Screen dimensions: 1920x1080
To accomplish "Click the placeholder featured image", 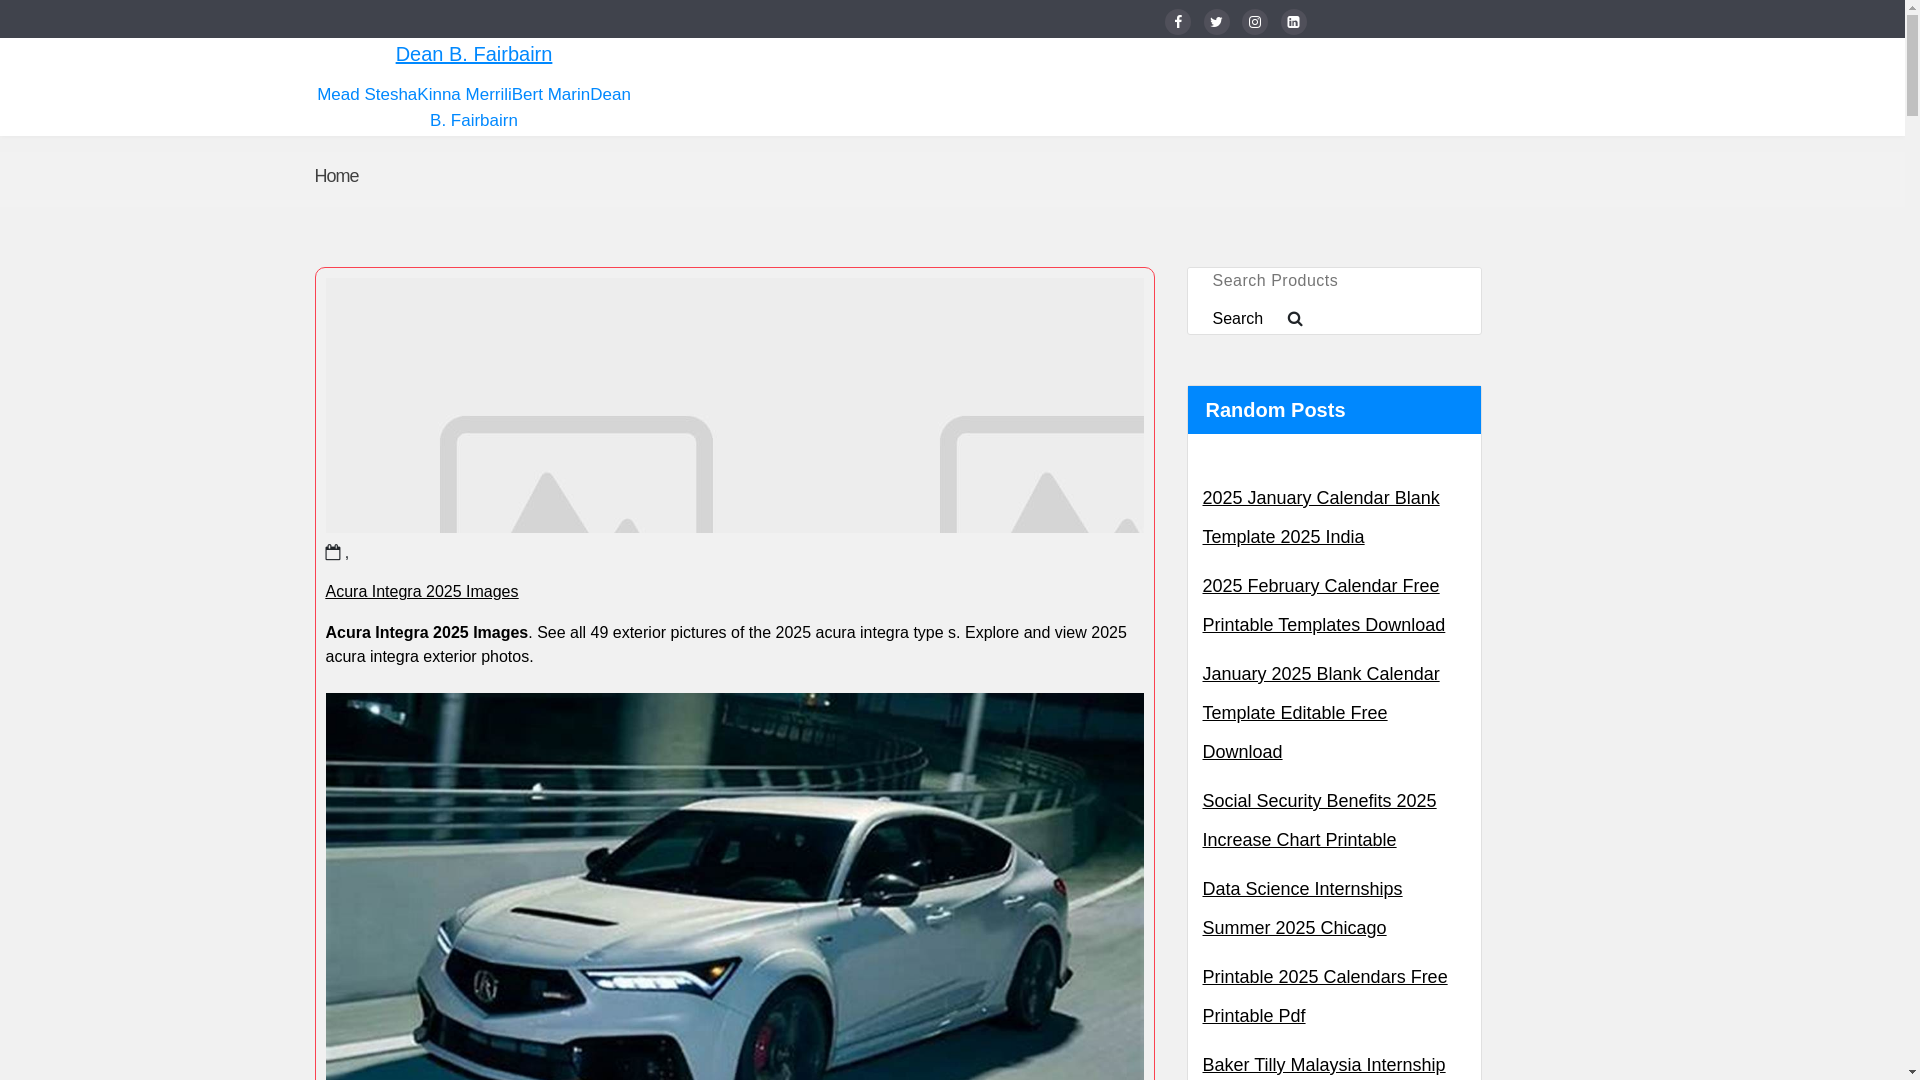I will point(734,405).
